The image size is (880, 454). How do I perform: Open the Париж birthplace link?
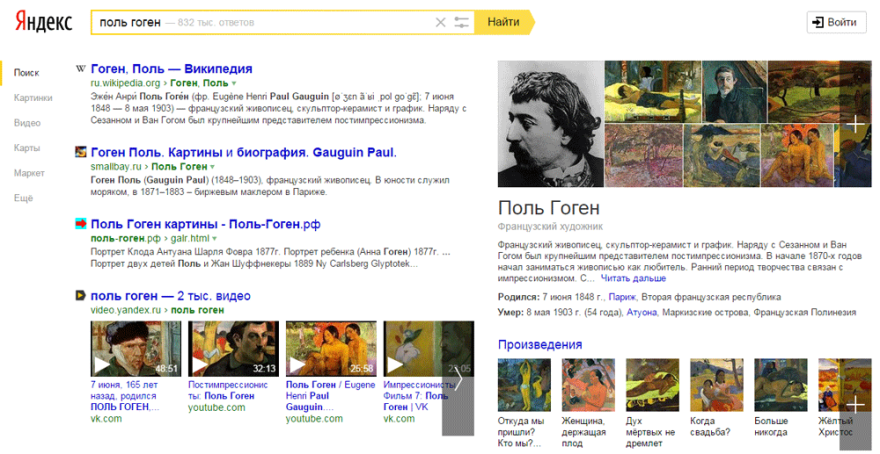tap(621, 297)
